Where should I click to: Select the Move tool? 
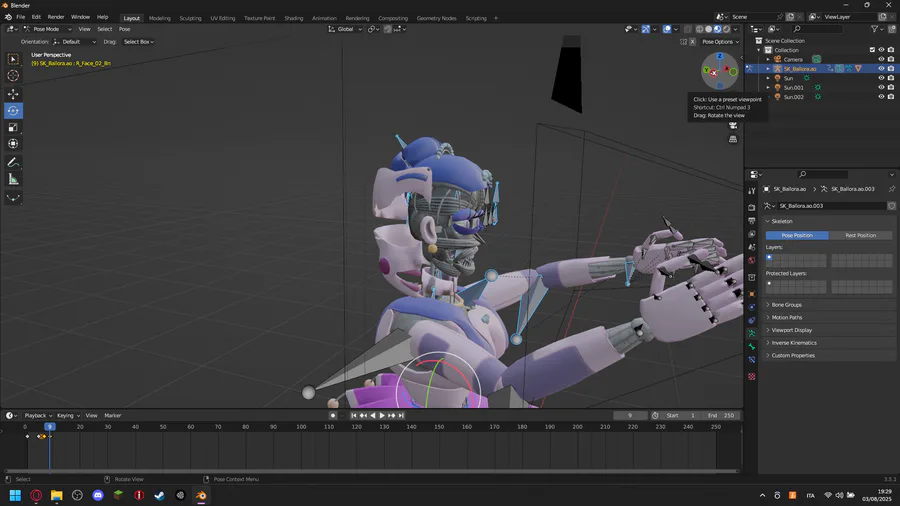click(x=13, y=94)
